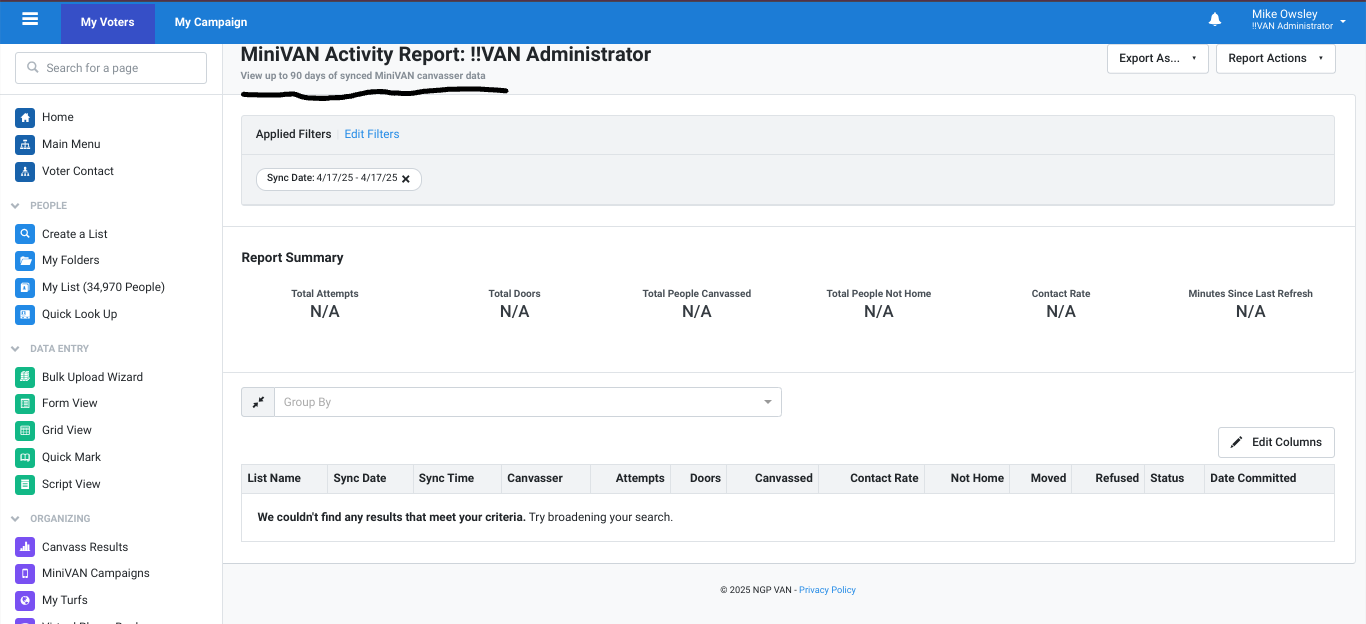Sort by the Refused column header
1366x624 pixels.
pyautogui.click(x=1117, y=478)
